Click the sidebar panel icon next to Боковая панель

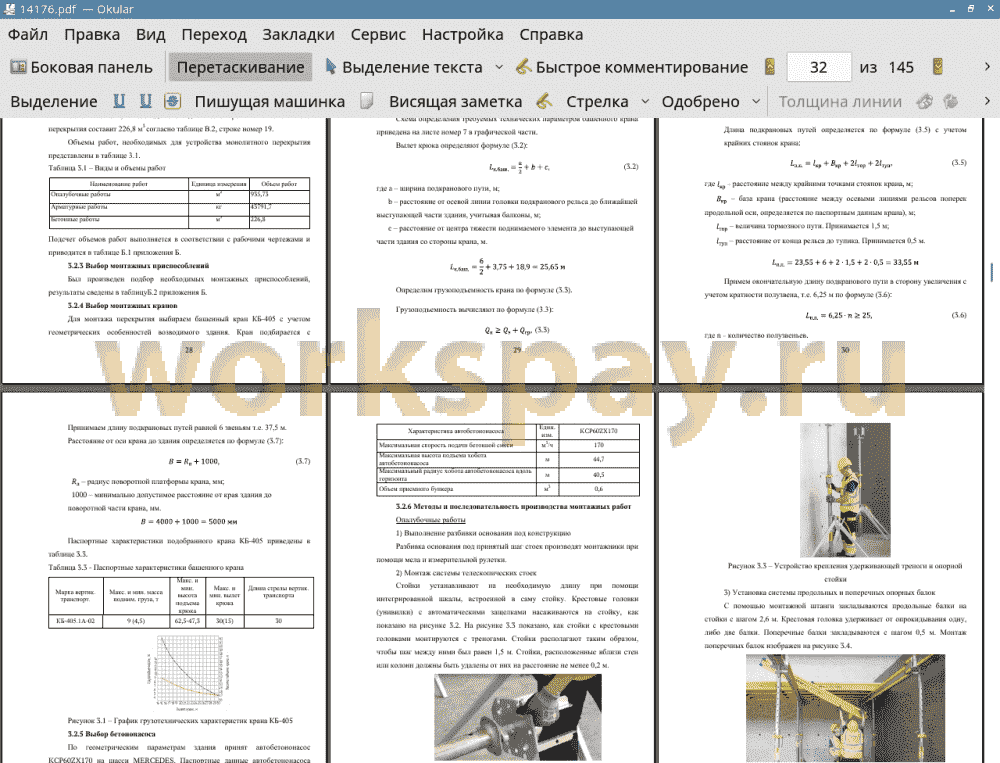pyautogui.click(x=18, y=67)
